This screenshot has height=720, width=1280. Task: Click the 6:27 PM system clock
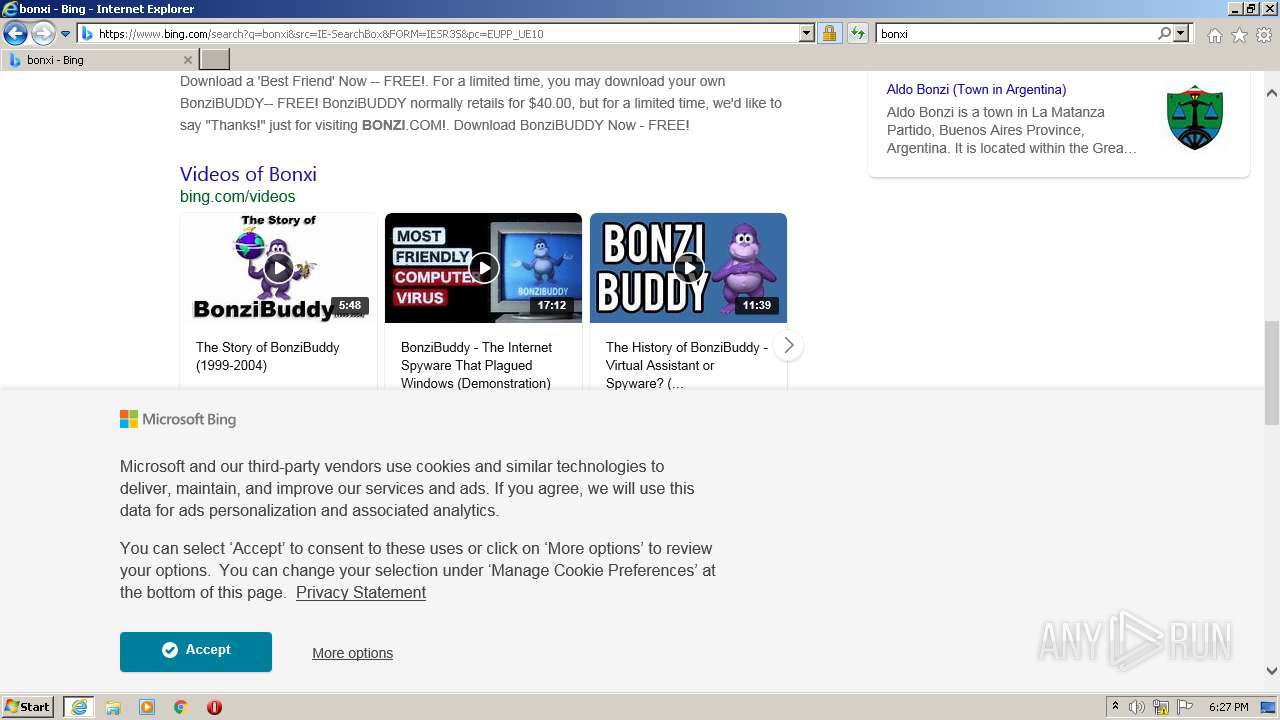pos(1228,707)
